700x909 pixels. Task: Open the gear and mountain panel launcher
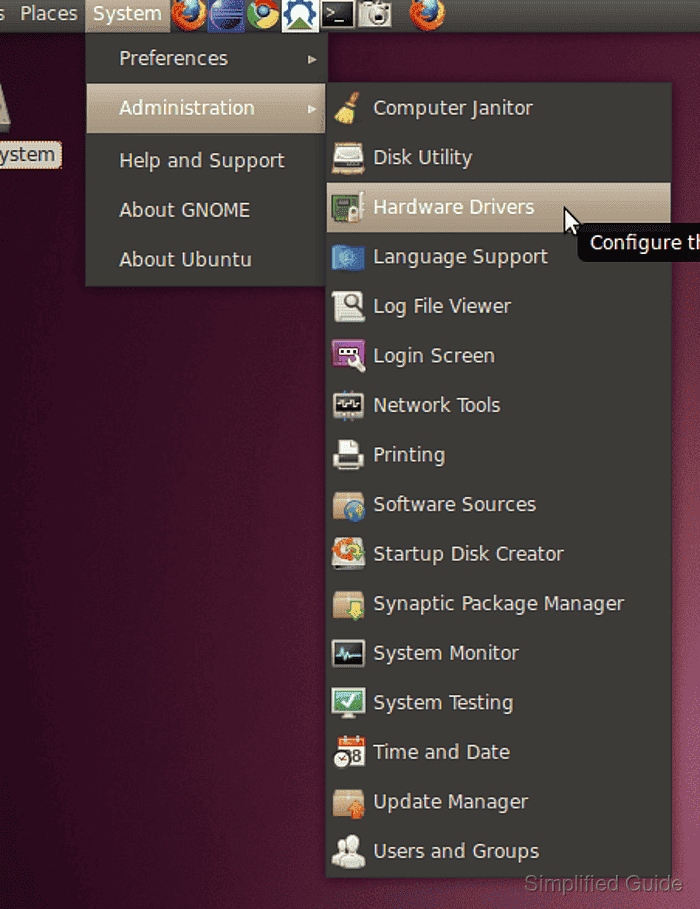coord(300,14)
